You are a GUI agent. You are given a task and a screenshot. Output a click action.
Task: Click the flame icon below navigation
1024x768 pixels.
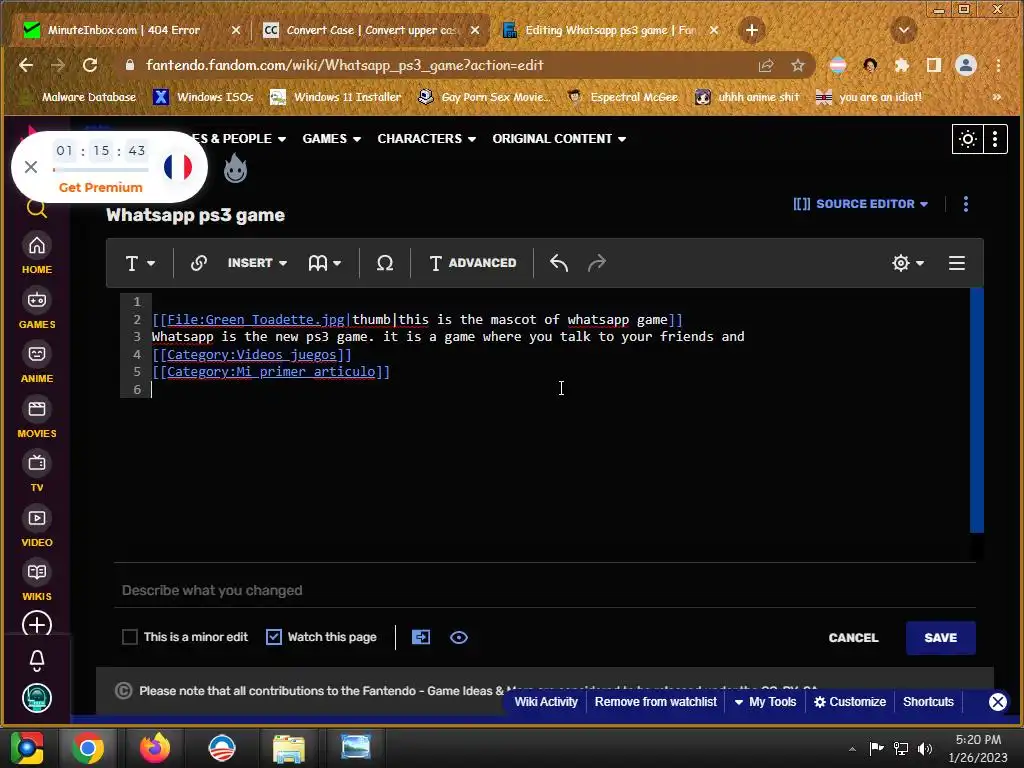click(x=235, y=168)
